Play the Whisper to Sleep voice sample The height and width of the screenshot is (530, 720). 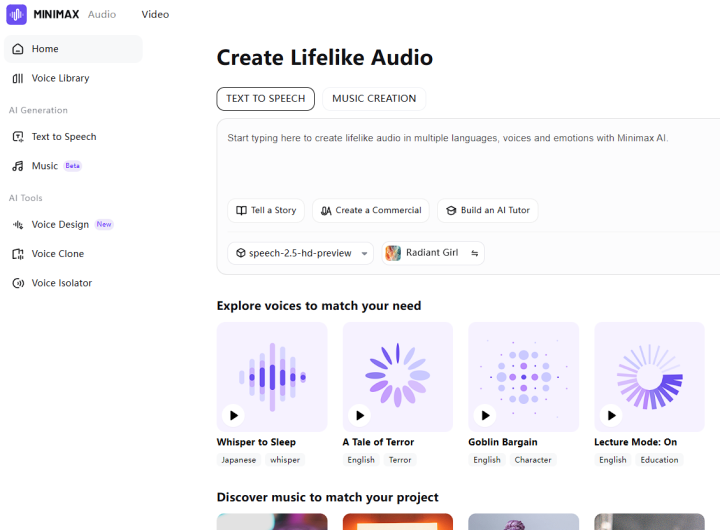pos(233,415)
